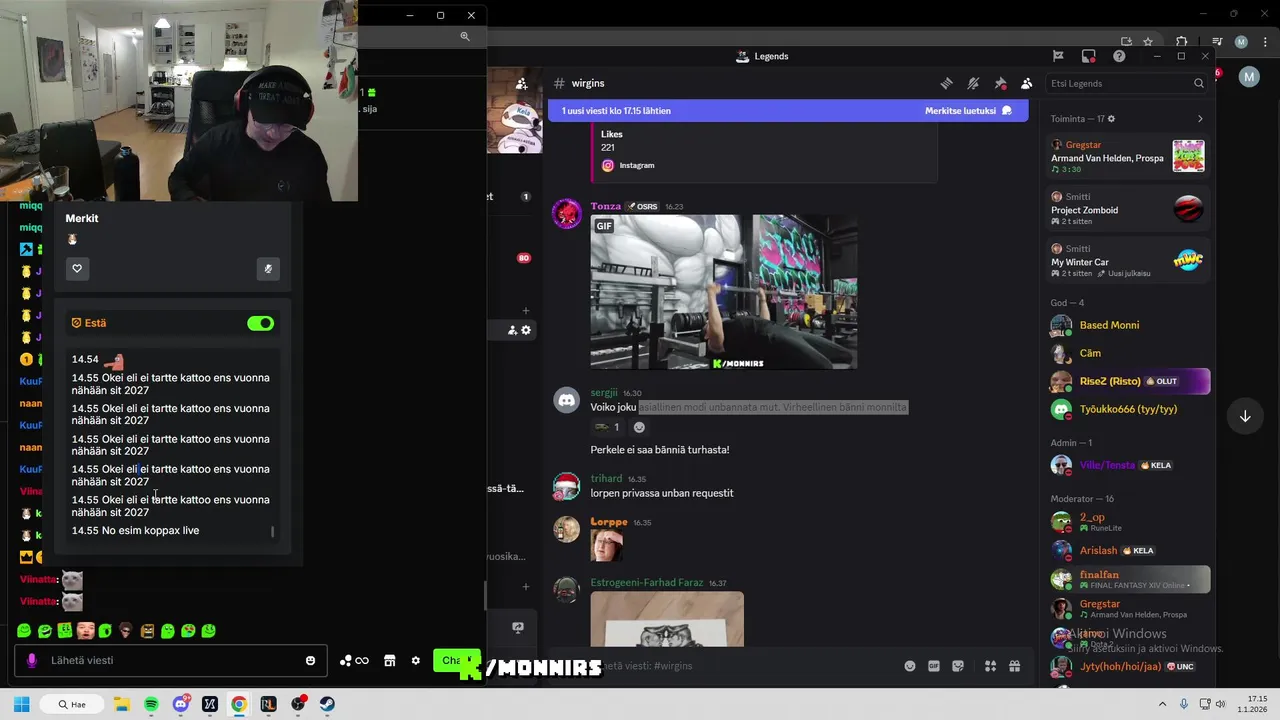
Task: Jump to latest with down arrow button
Action: pos(1245,416)
